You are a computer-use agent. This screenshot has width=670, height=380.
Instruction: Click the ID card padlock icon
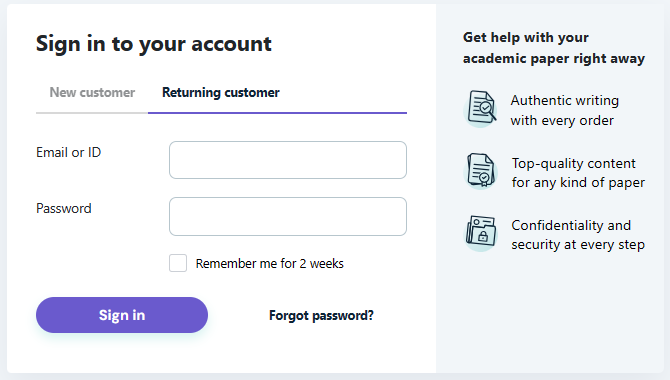[481, 233]
